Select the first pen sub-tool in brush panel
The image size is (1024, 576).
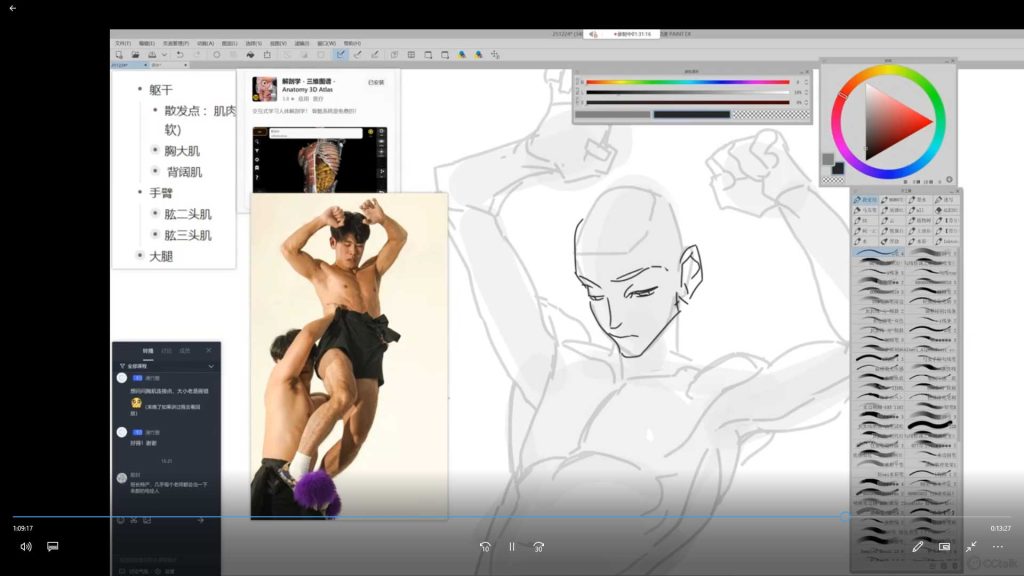point(866,200)
